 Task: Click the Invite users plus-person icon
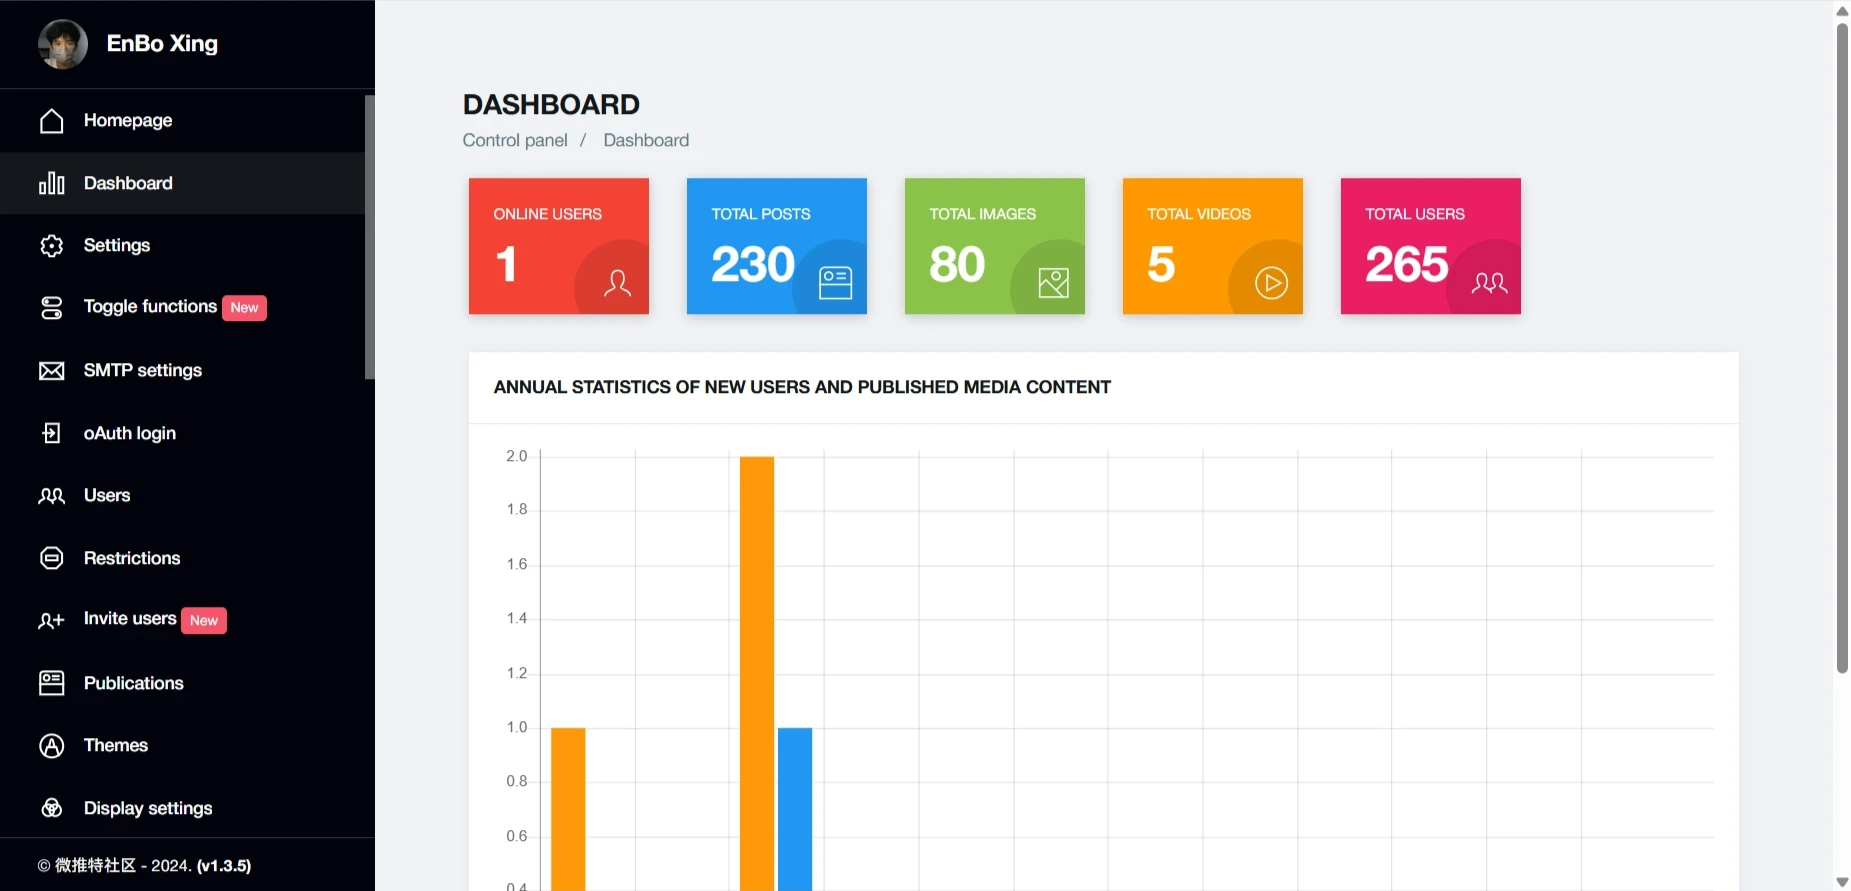[51, 621]
